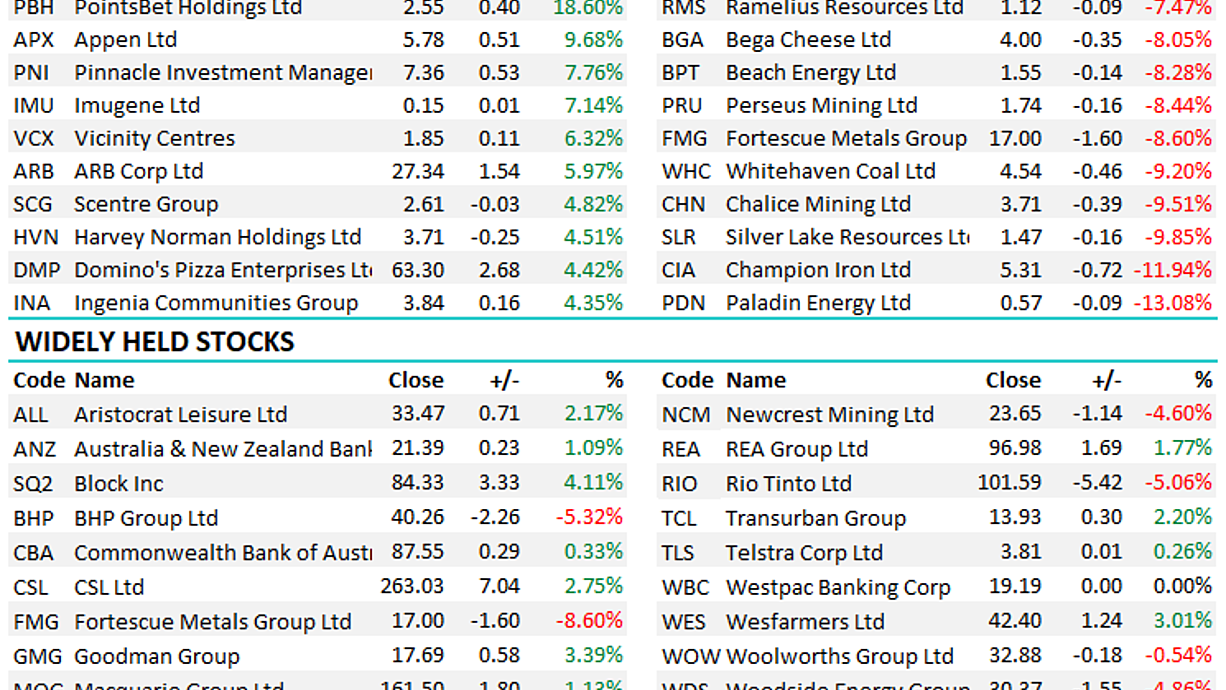Click the Newcrest Mining Ltd name
Screen dimensions: 1226x690
830,415
